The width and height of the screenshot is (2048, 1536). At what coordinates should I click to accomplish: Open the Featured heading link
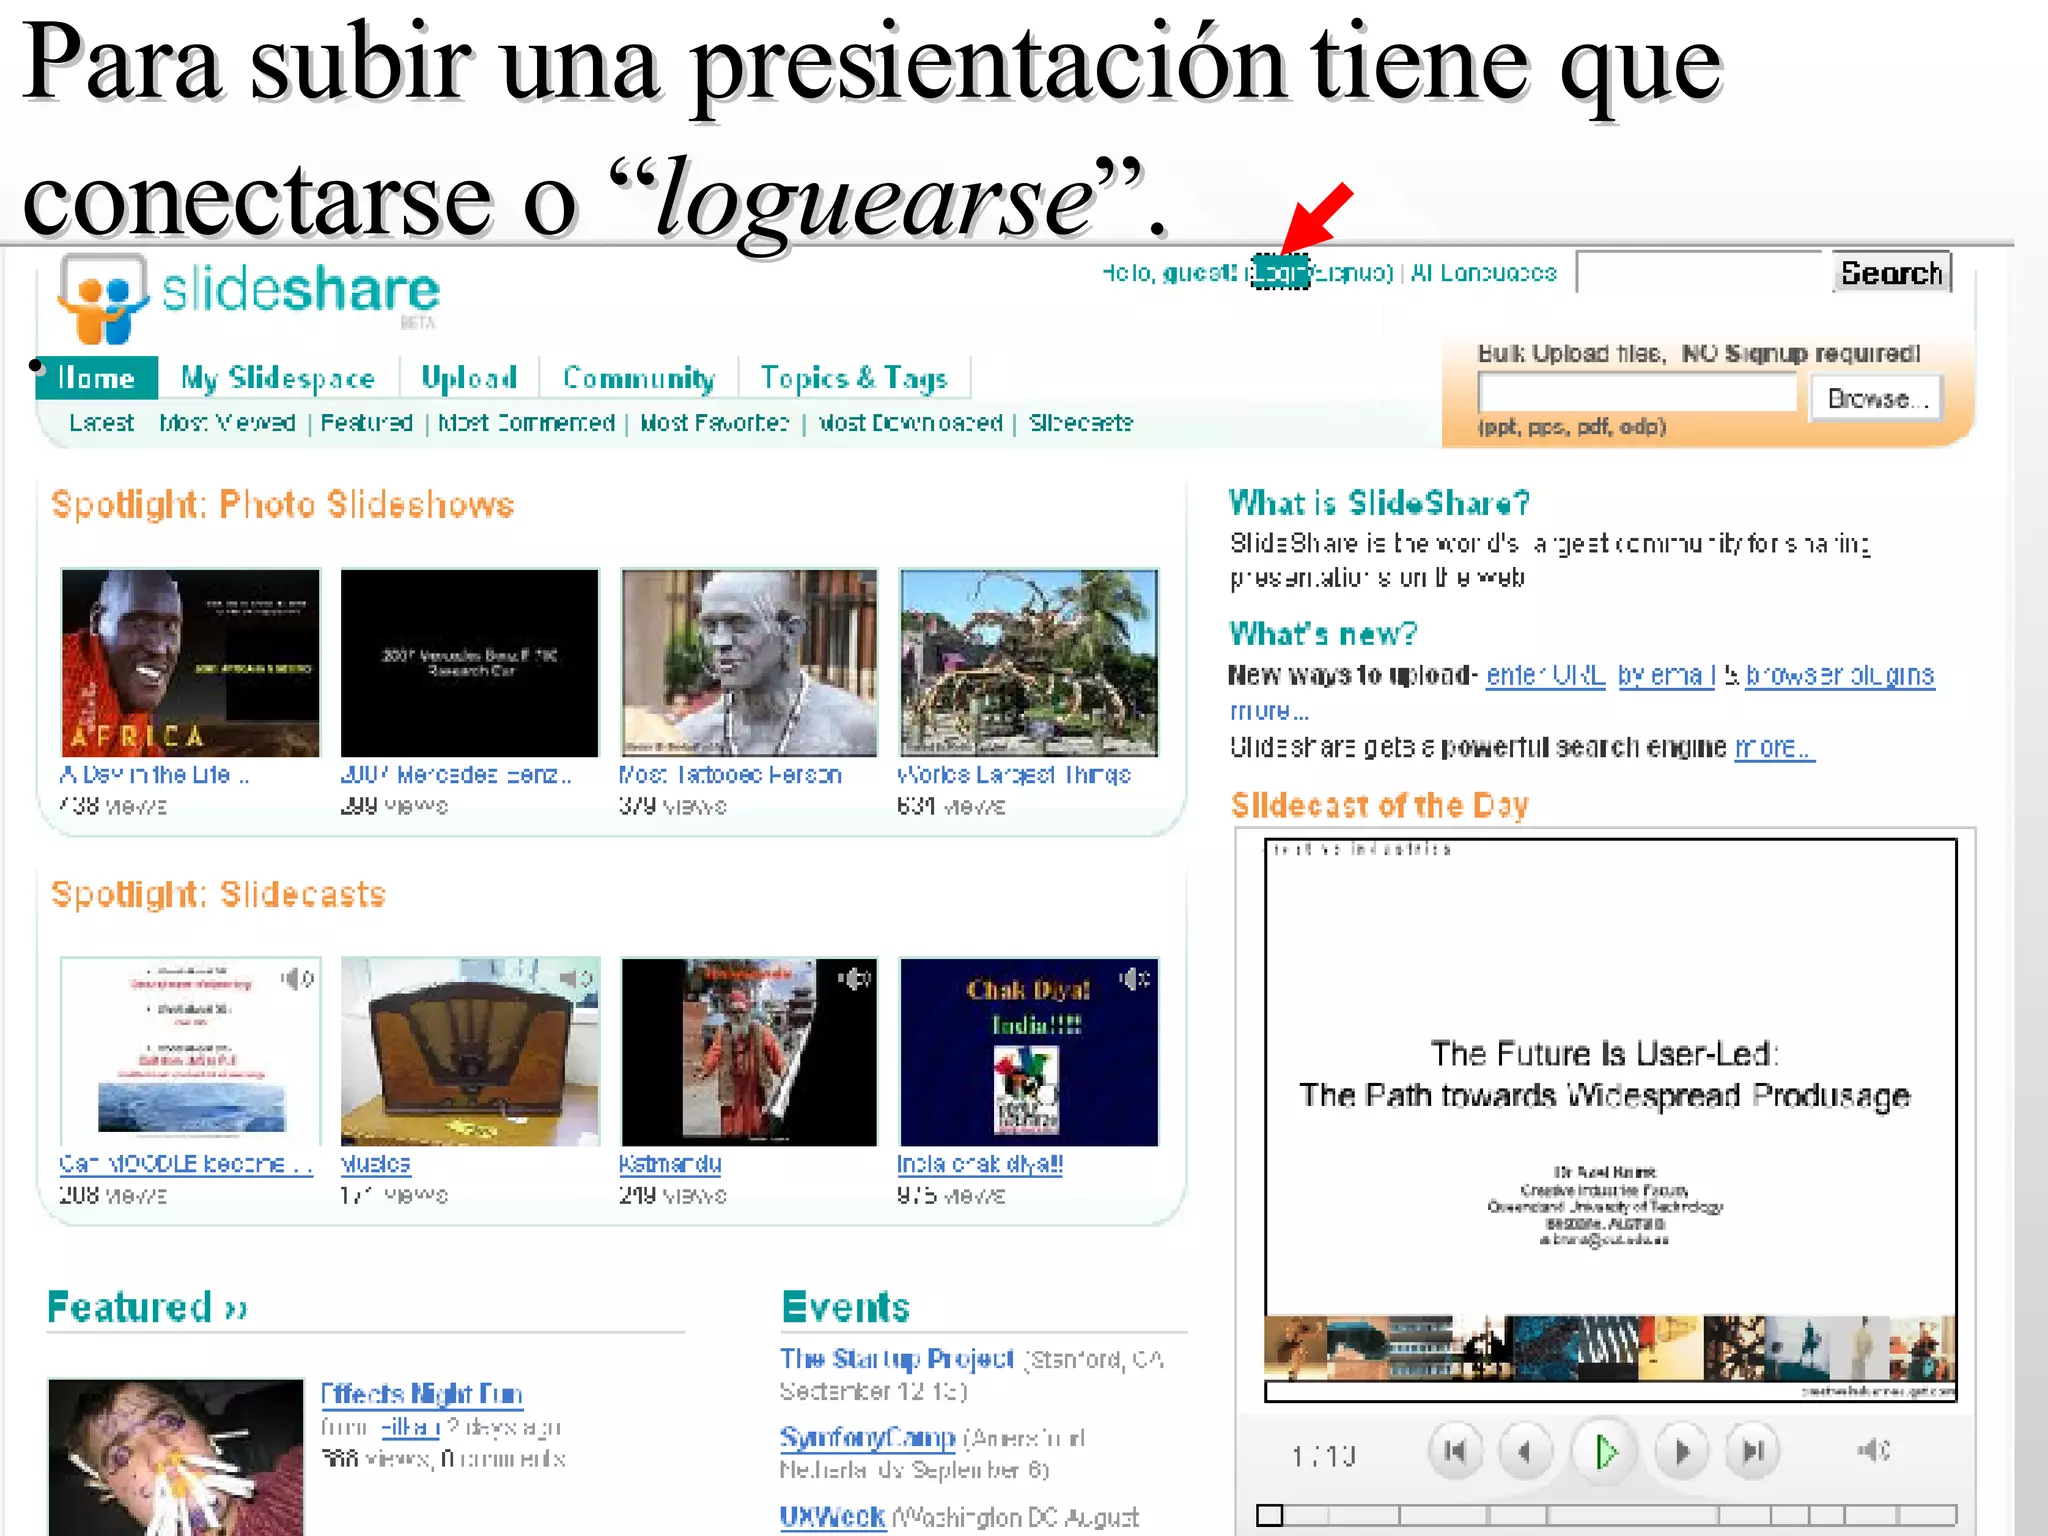(x=148, y=1307)
